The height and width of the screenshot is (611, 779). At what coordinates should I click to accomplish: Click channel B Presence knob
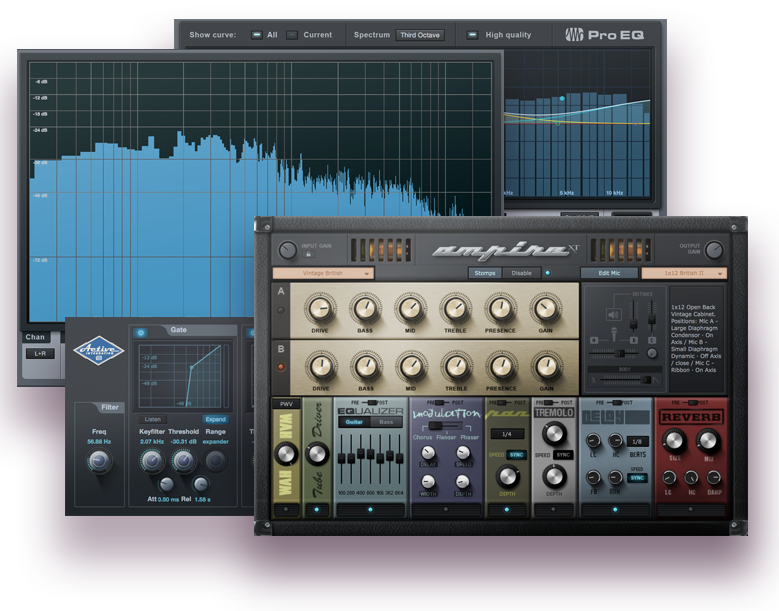click(501, 367)
